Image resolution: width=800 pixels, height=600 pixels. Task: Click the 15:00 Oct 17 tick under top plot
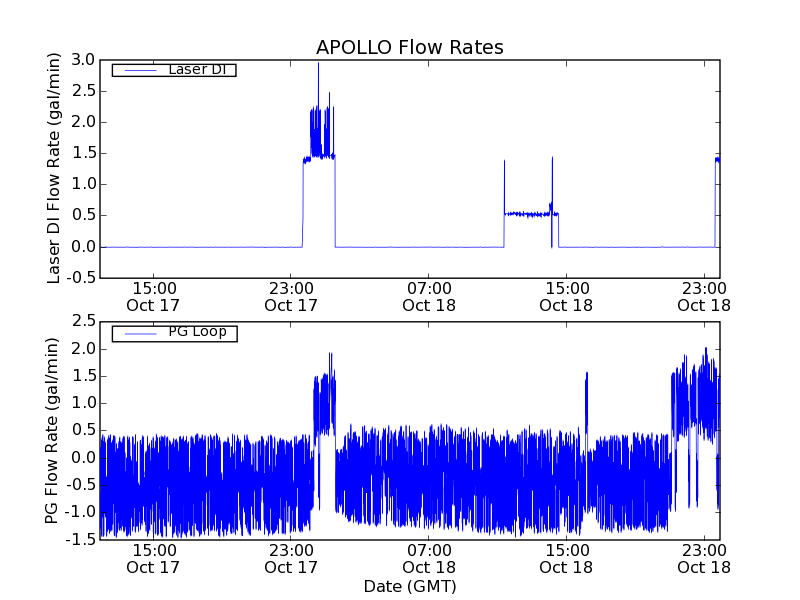tap(153, 296)
